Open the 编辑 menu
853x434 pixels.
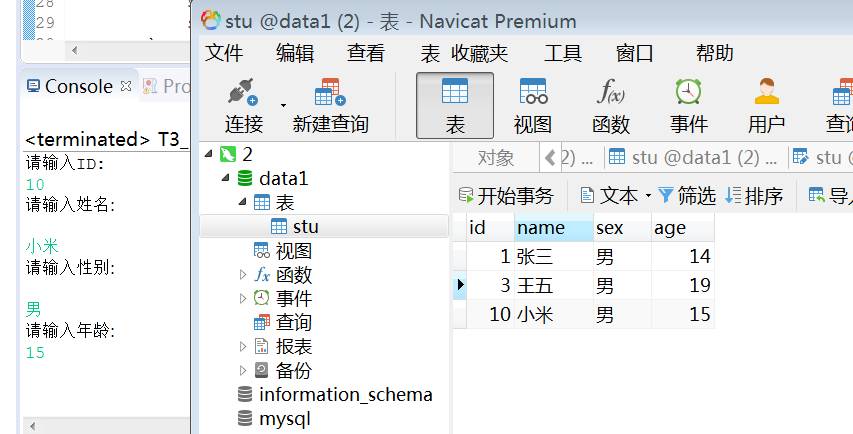tap(295, 53)
